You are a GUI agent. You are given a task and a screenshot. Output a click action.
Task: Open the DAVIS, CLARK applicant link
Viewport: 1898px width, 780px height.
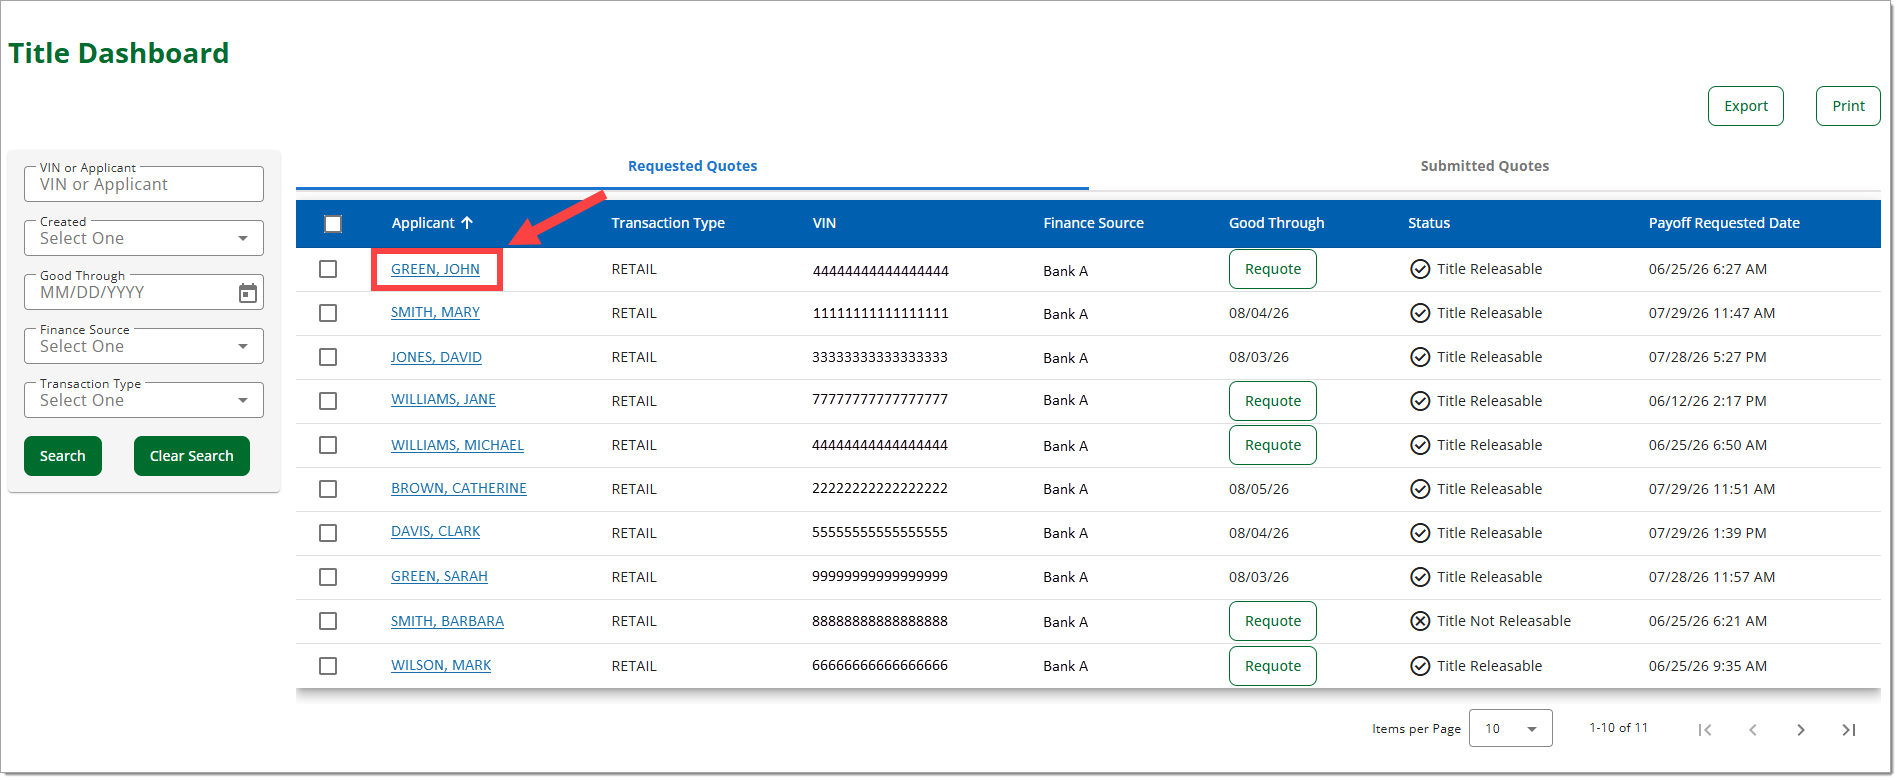click(x=435, y=531)
